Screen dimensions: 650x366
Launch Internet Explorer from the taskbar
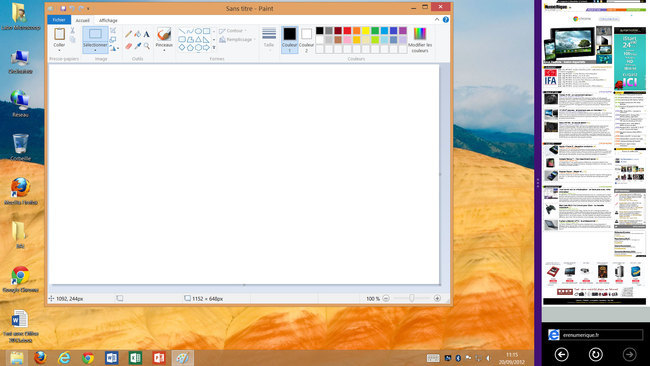64,358
